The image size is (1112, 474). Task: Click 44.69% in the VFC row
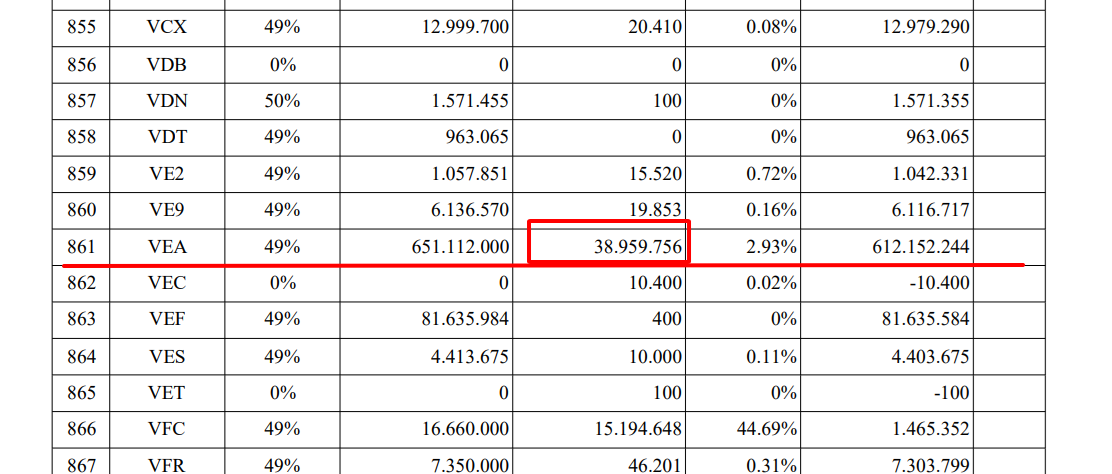[767, 429]
